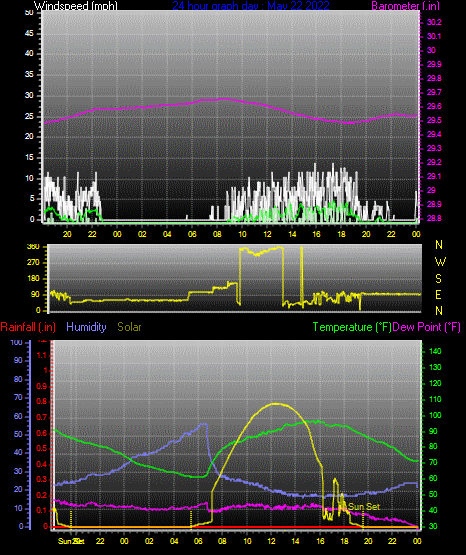Click the "Windspeed (mph)" axis title

(75, 5)
